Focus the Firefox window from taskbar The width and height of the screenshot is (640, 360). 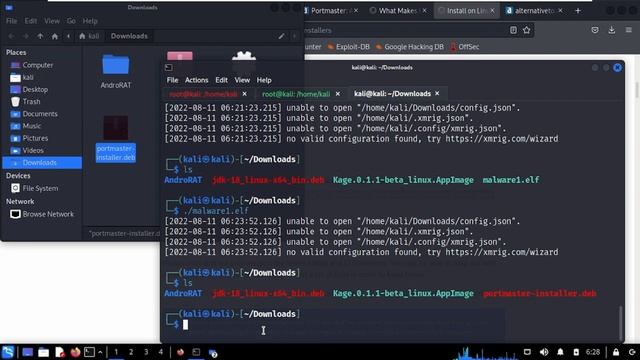click(x=180, y=352)
